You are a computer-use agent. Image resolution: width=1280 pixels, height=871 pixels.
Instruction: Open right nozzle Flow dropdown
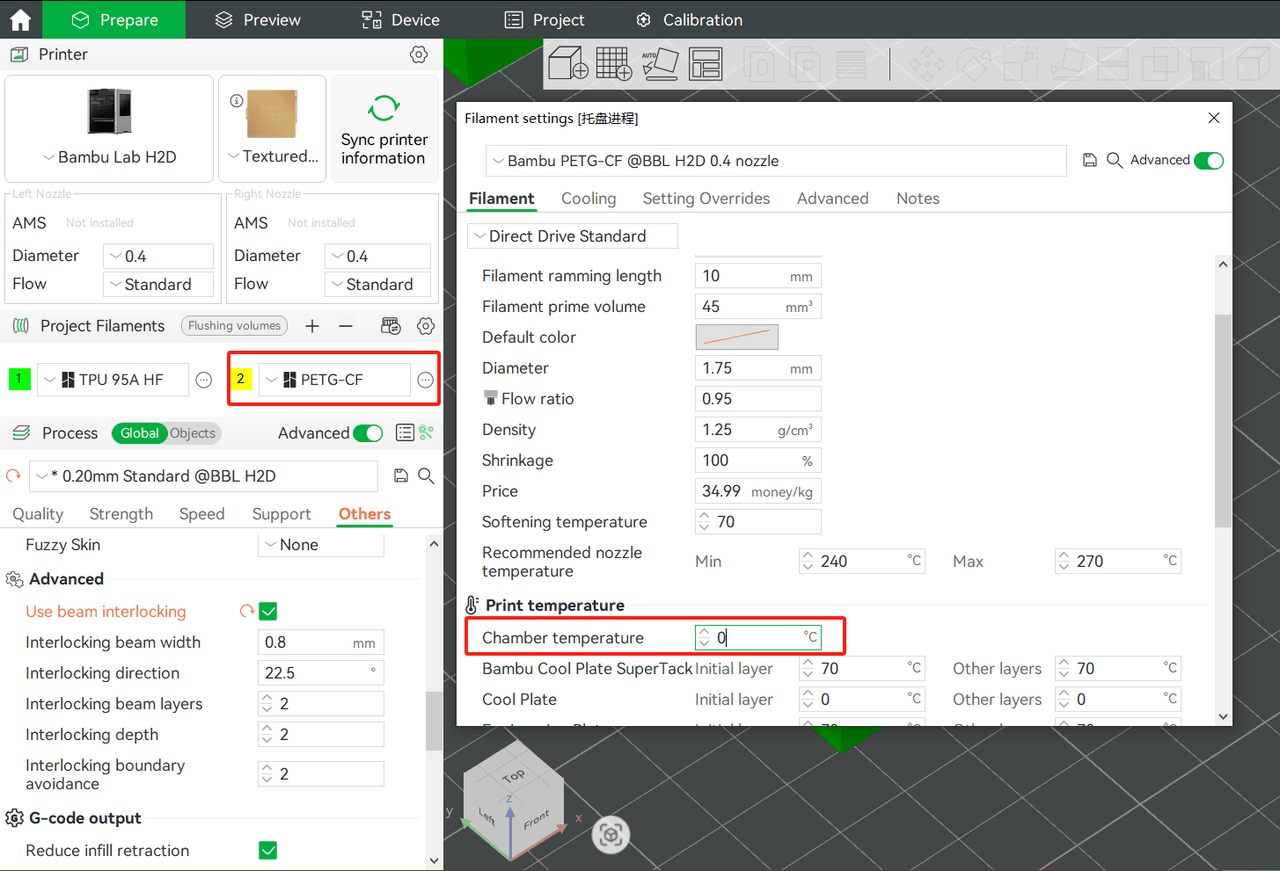[x=380, y=284]
